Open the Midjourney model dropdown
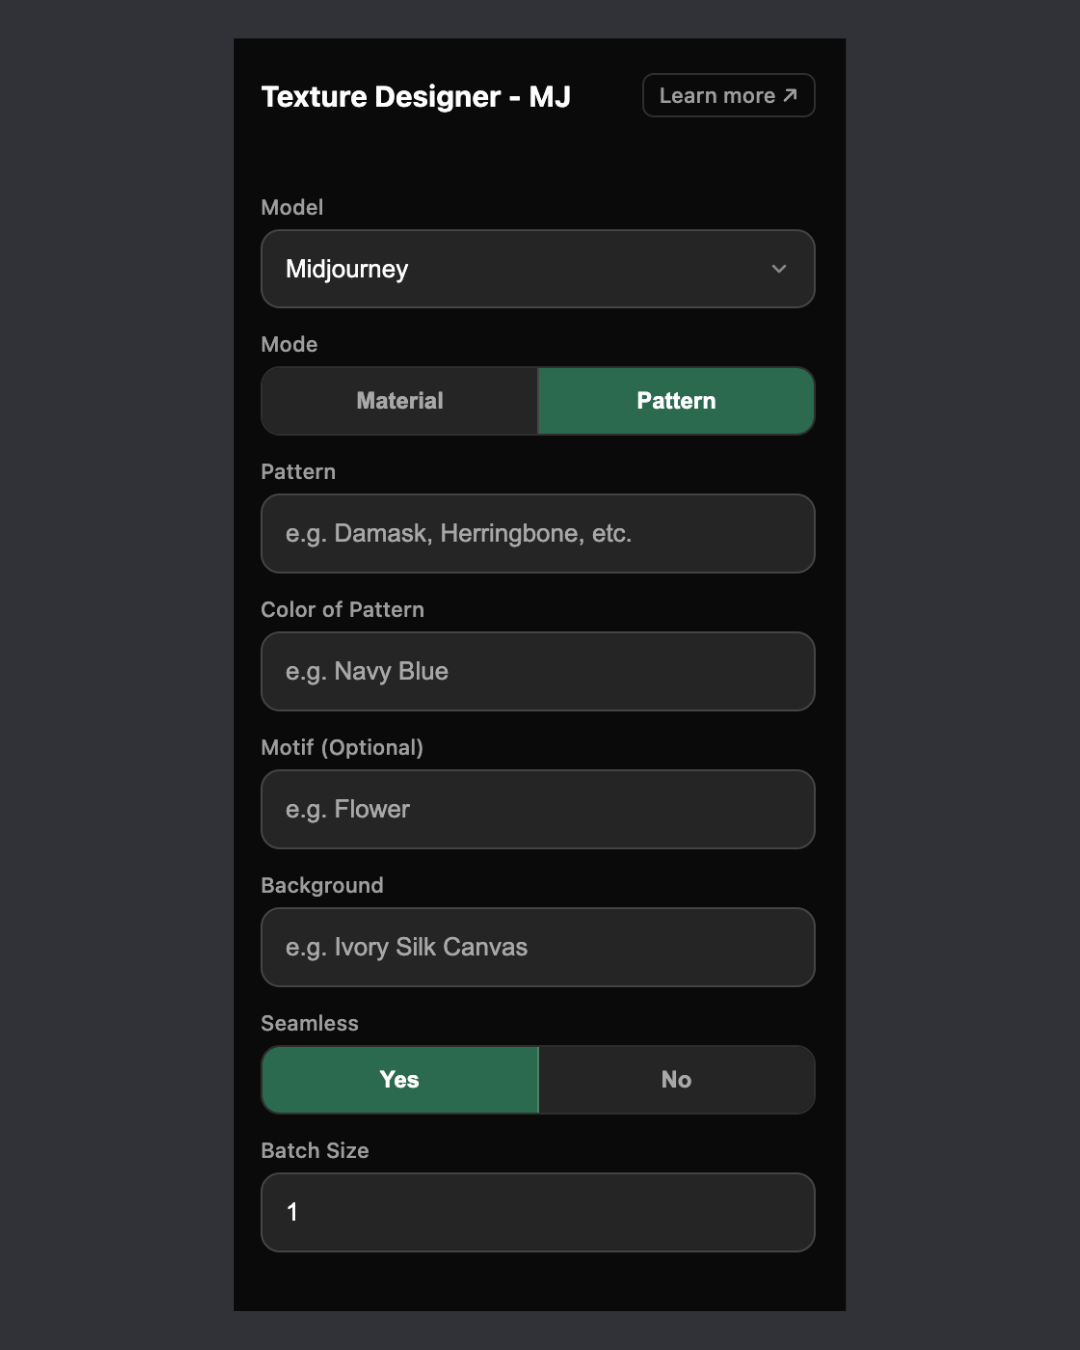The width and height of the screenshot is (1080, 1350). tap(537, 269)
